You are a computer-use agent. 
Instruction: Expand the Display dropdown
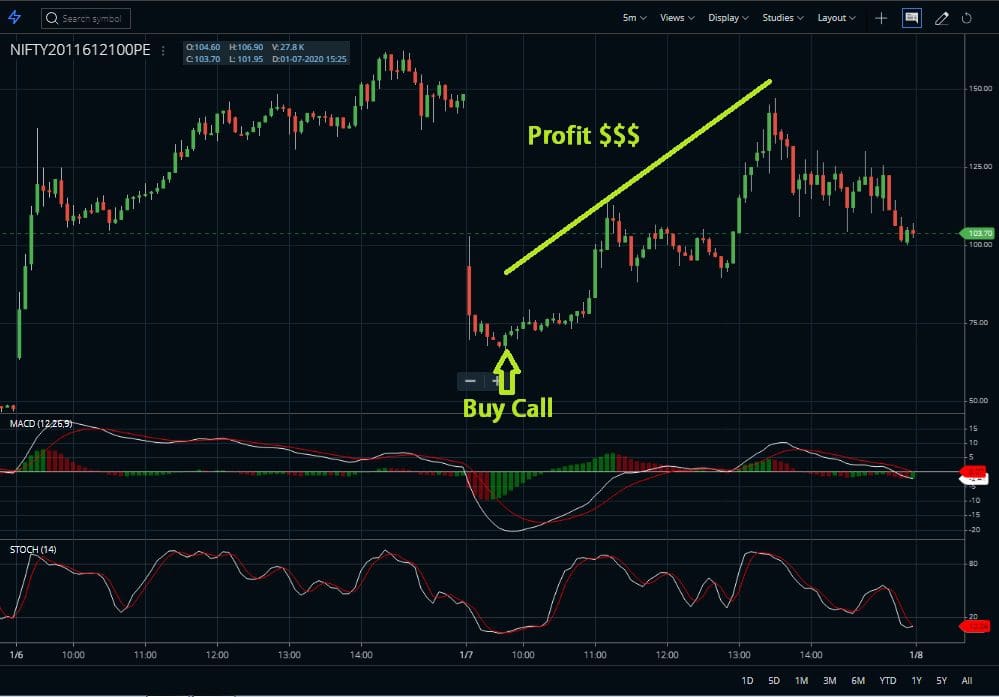(x=728, y=18)
